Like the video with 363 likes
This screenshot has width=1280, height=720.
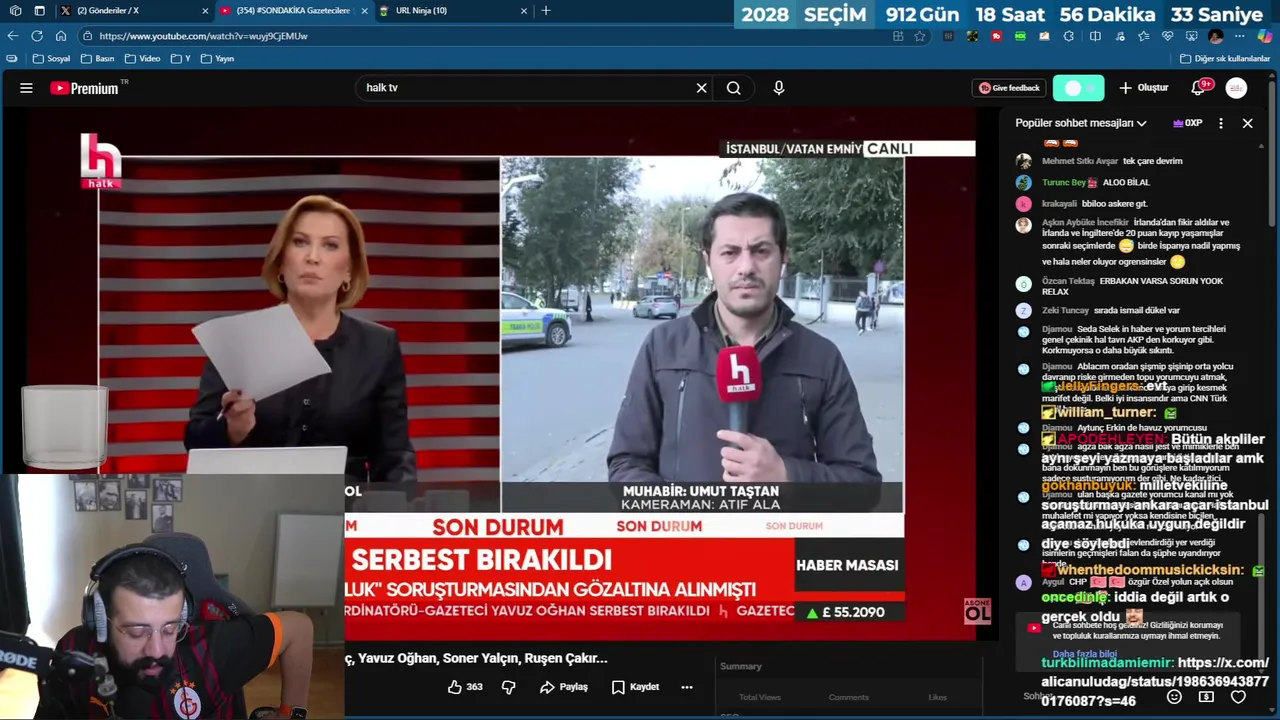(465, 687)
